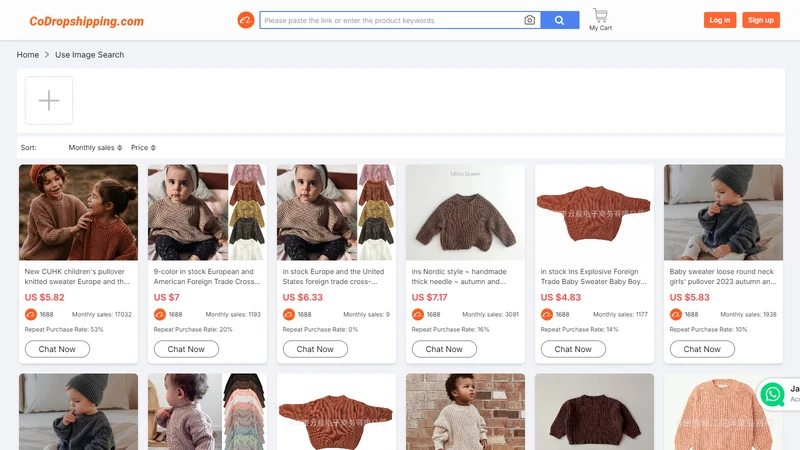Click the orange 1688 icon beside search bar
This screenshot has height=450, width=800.
click(245, 20)
